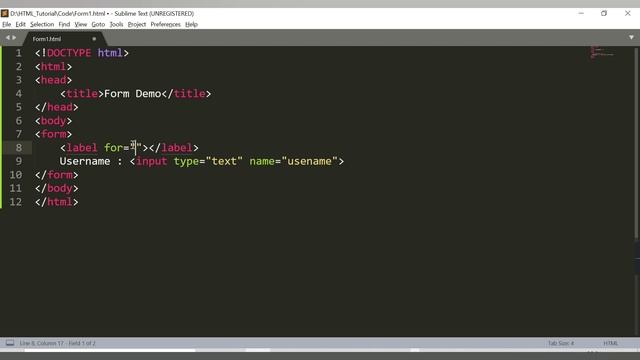Click line number 1 in the gutter
Image resolution: width=640 pixels, height=360 pixels.
coord(18,53)
